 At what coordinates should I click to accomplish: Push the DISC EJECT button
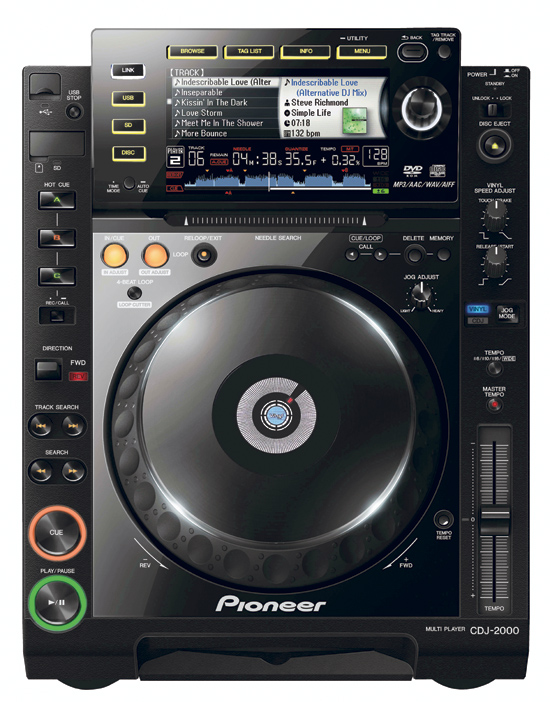click(494, 146)
